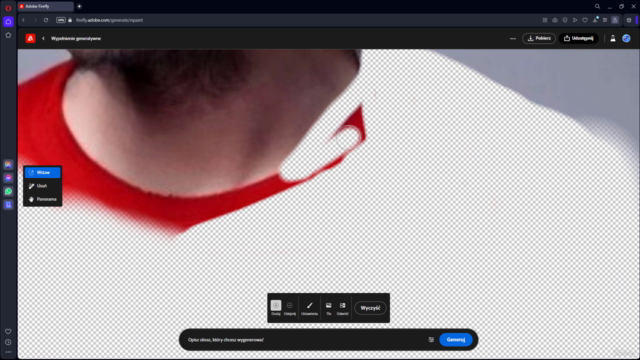Click the Udostępnij share button
Viewport: 640px width, 360px height.
[x=578, y=38]
